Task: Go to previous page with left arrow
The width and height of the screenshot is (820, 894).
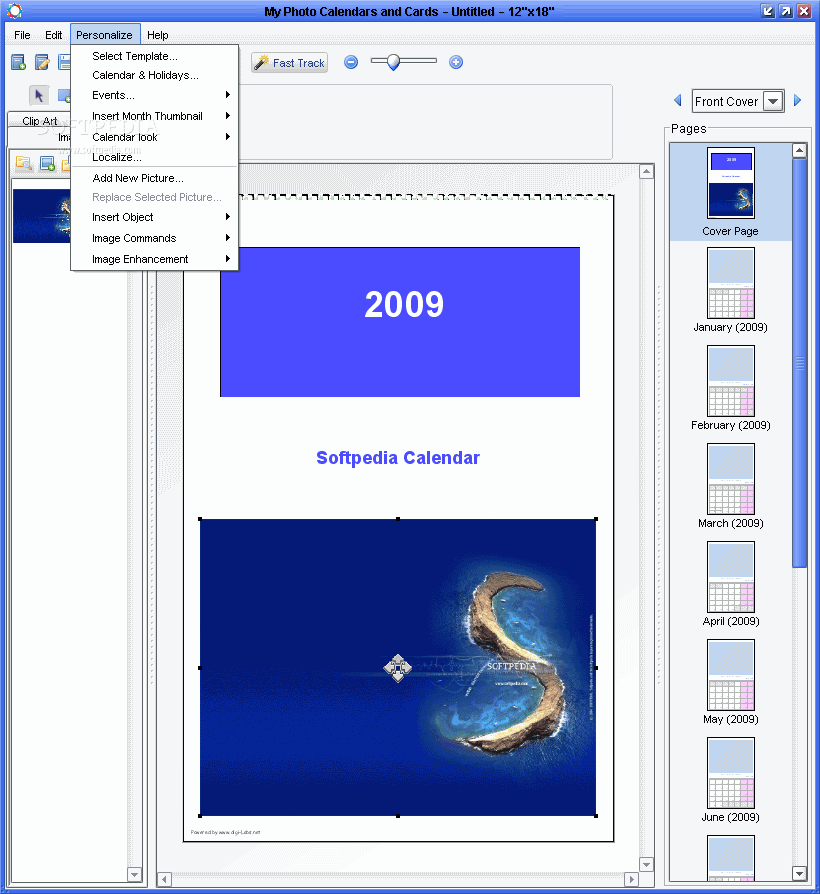Action: click(678, 101)
